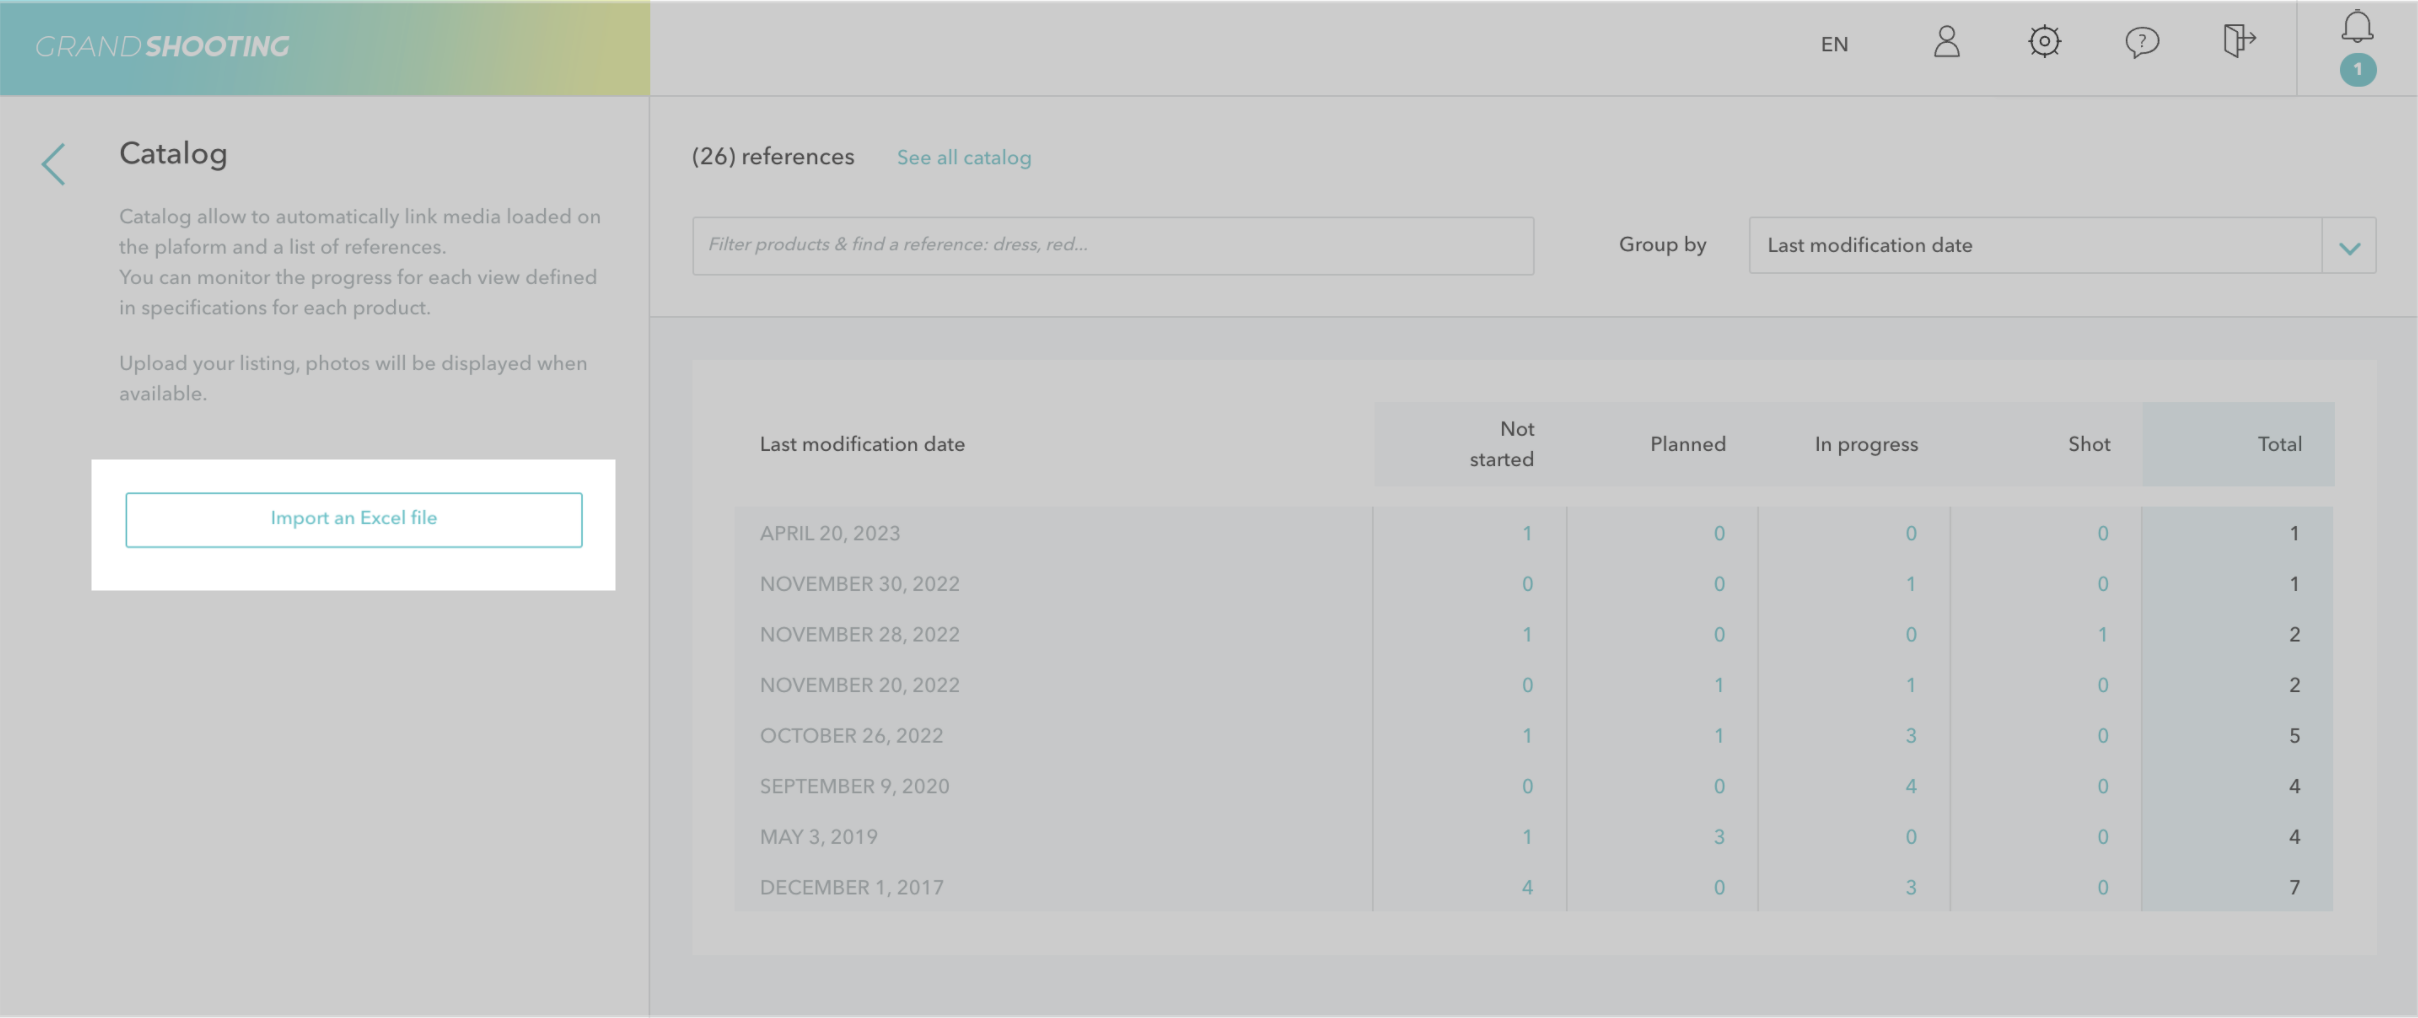
Task: Open the SEPTEMBER 9, 2020 row
Action: coord(1534,786)
